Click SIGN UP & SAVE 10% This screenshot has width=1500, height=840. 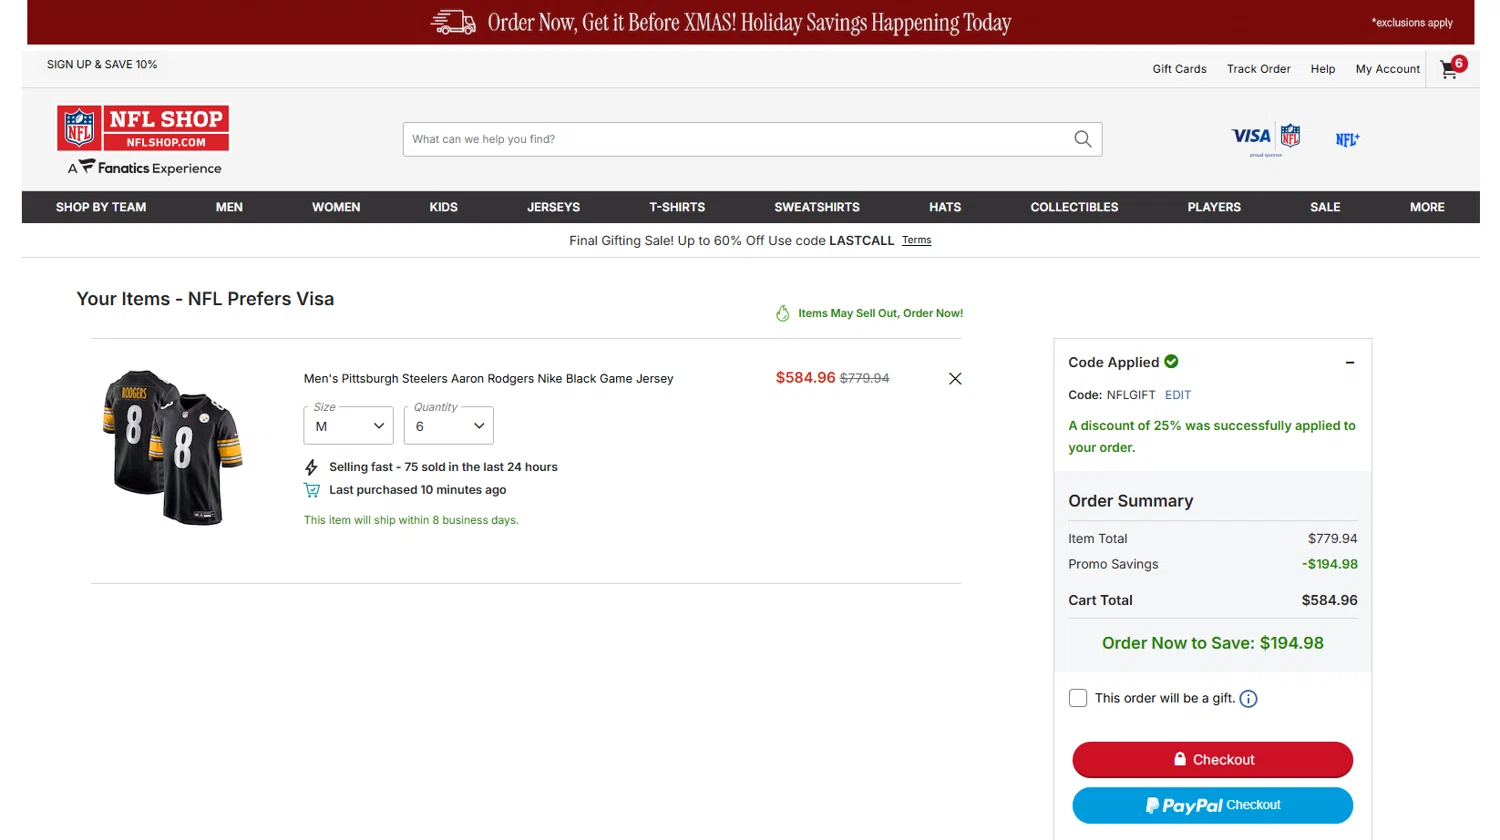coord(102,64)
